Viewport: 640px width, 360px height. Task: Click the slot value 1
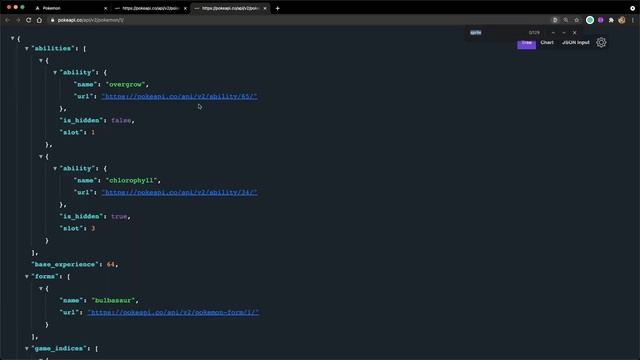point(93,132)
